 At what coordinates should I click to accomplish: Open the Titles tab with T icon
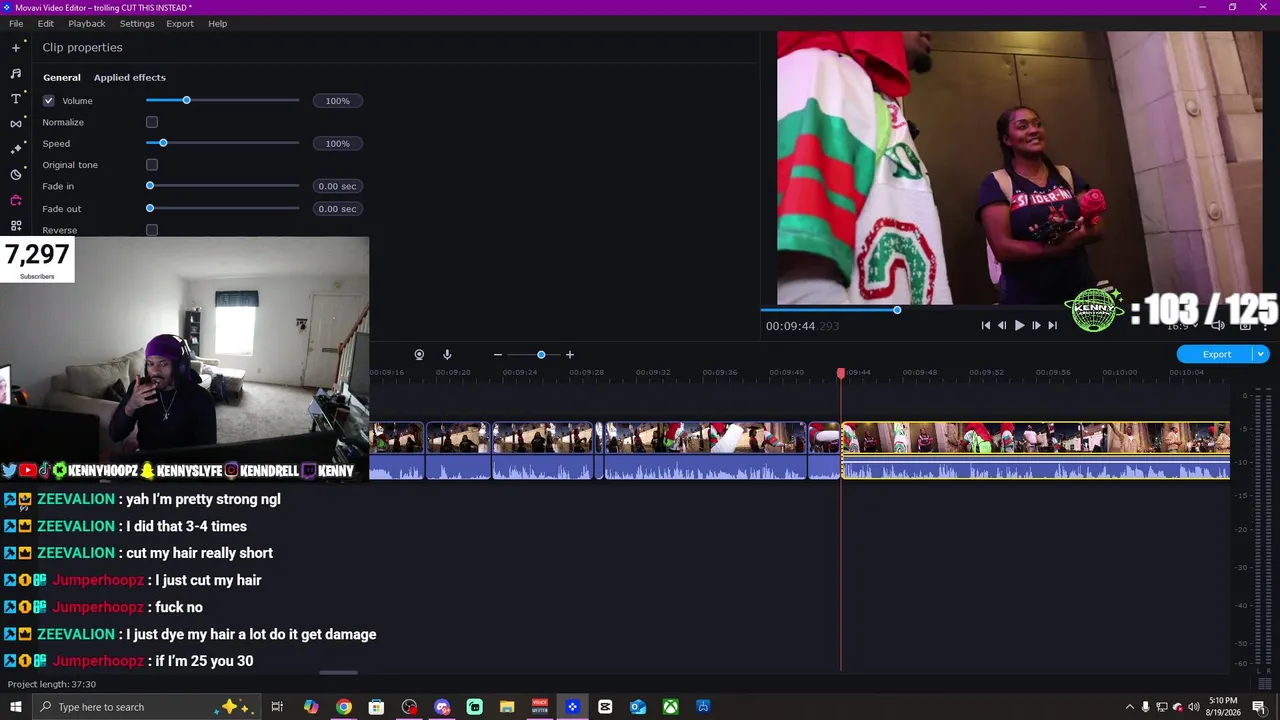coord(15,98)
